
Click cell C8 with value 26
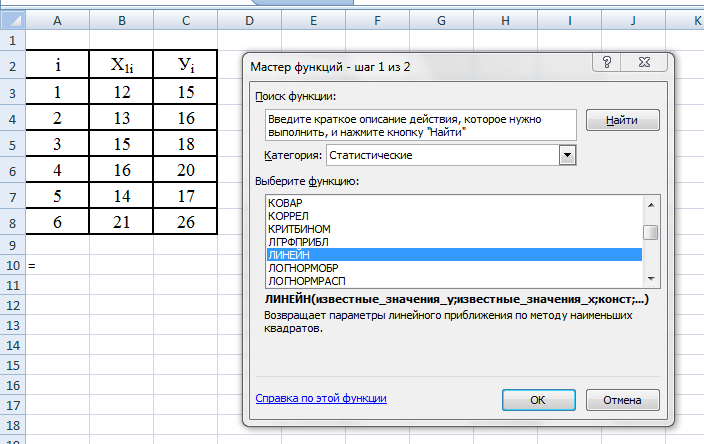(x=186, y=222)
